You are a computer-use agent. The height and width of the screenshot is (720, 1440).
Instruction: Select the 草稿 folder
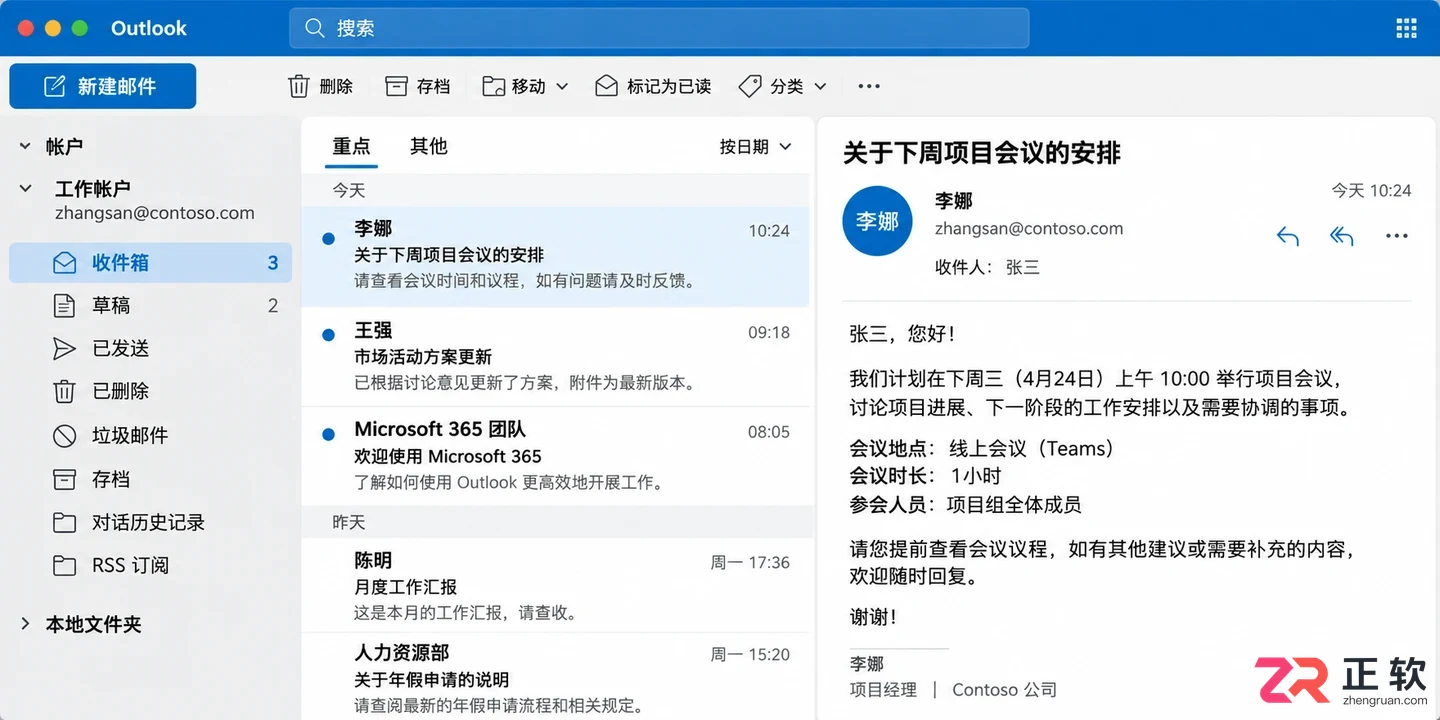tap(150, 306)
